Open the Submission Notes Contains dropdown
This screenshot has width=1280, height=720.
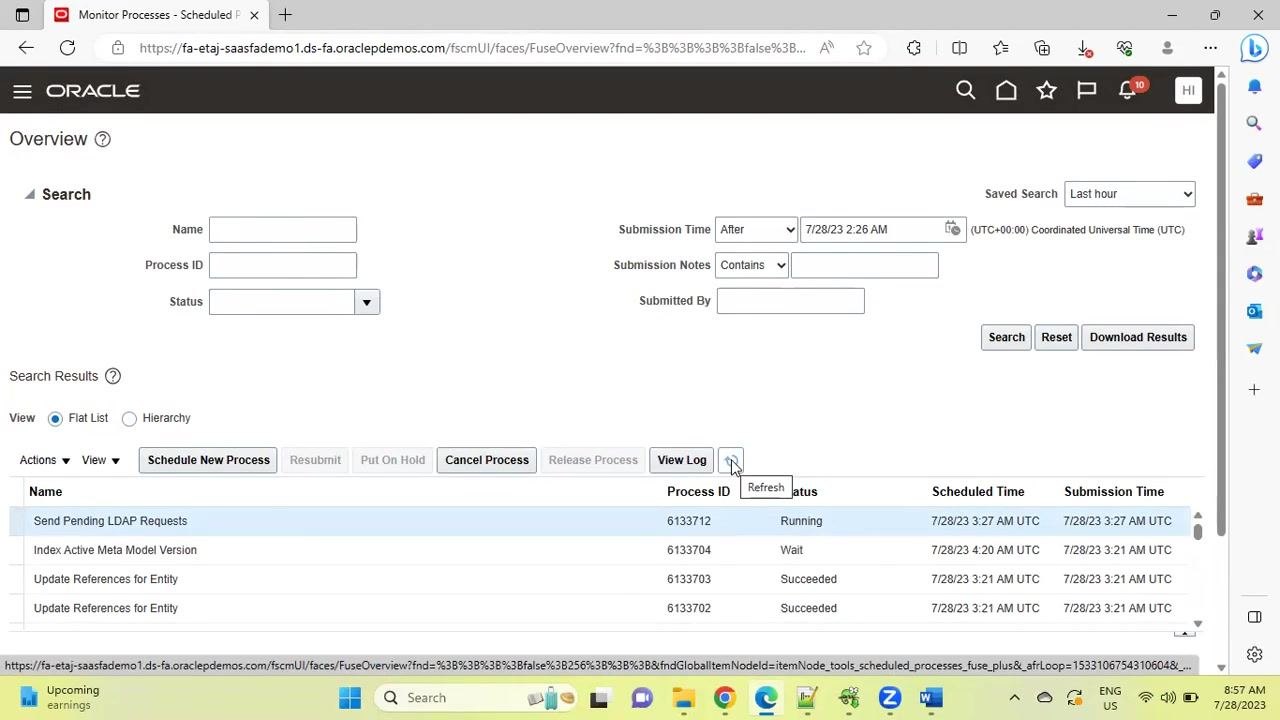(752, 265)
